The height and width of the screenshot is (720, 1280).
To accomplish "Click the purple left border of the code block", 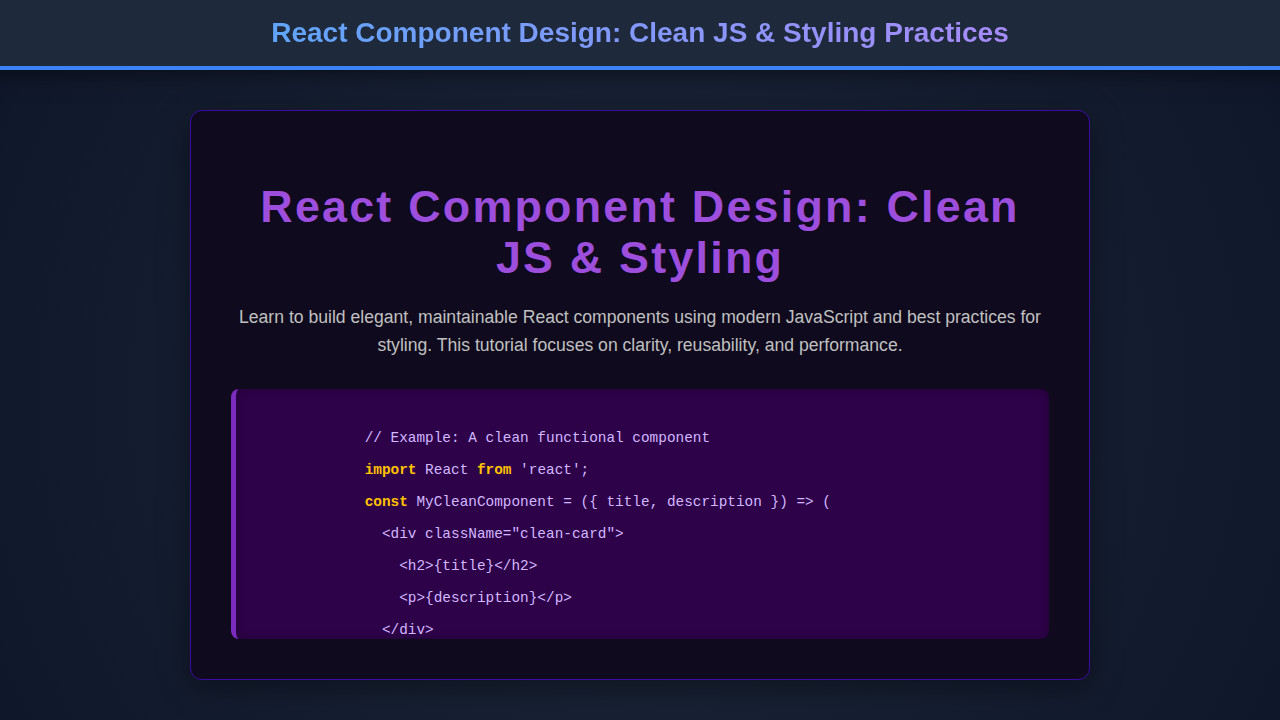I will (233, 513).
